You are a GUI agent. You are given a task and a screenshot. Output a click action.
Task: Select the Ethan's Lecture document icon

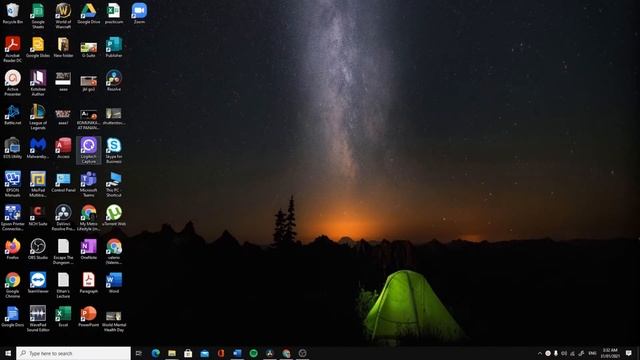[63, 285]
